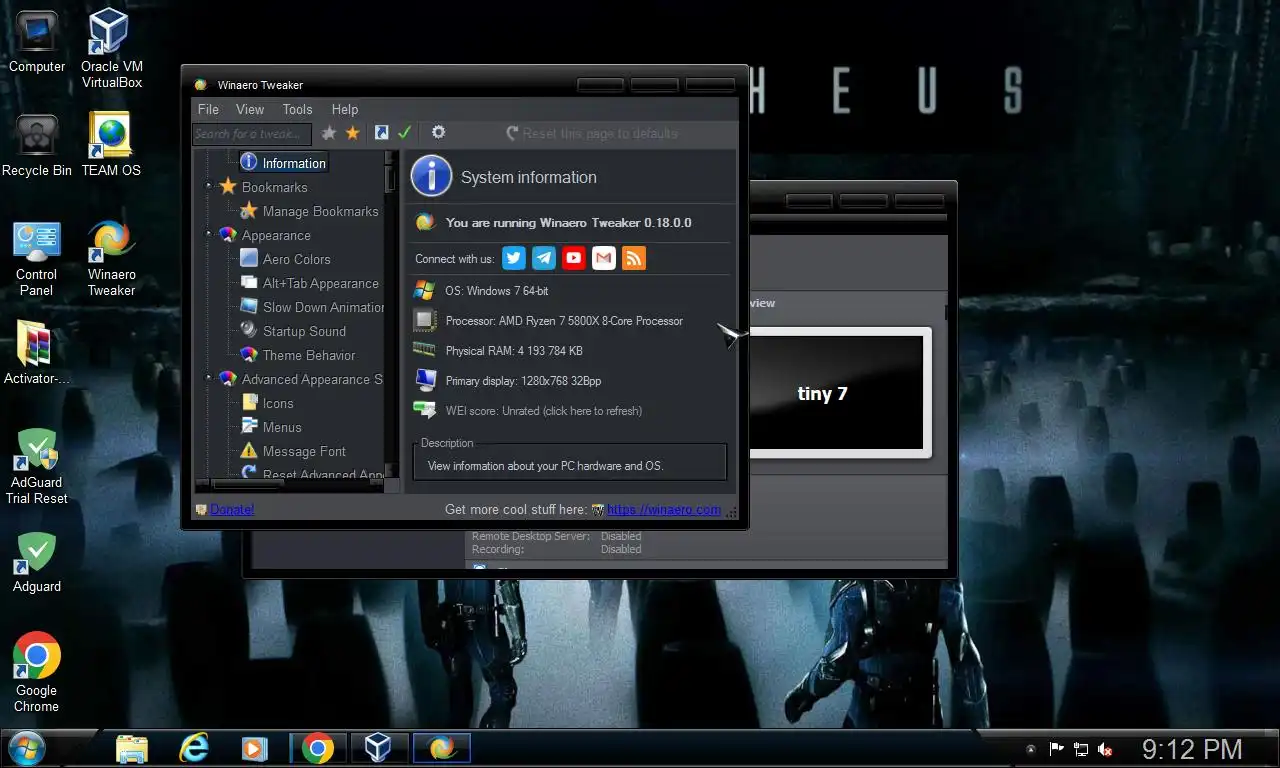Image resolution: width=1280 pixels, height=768 pixels.
Task: Select the Appearance tree category
Action: coord(276,235)
